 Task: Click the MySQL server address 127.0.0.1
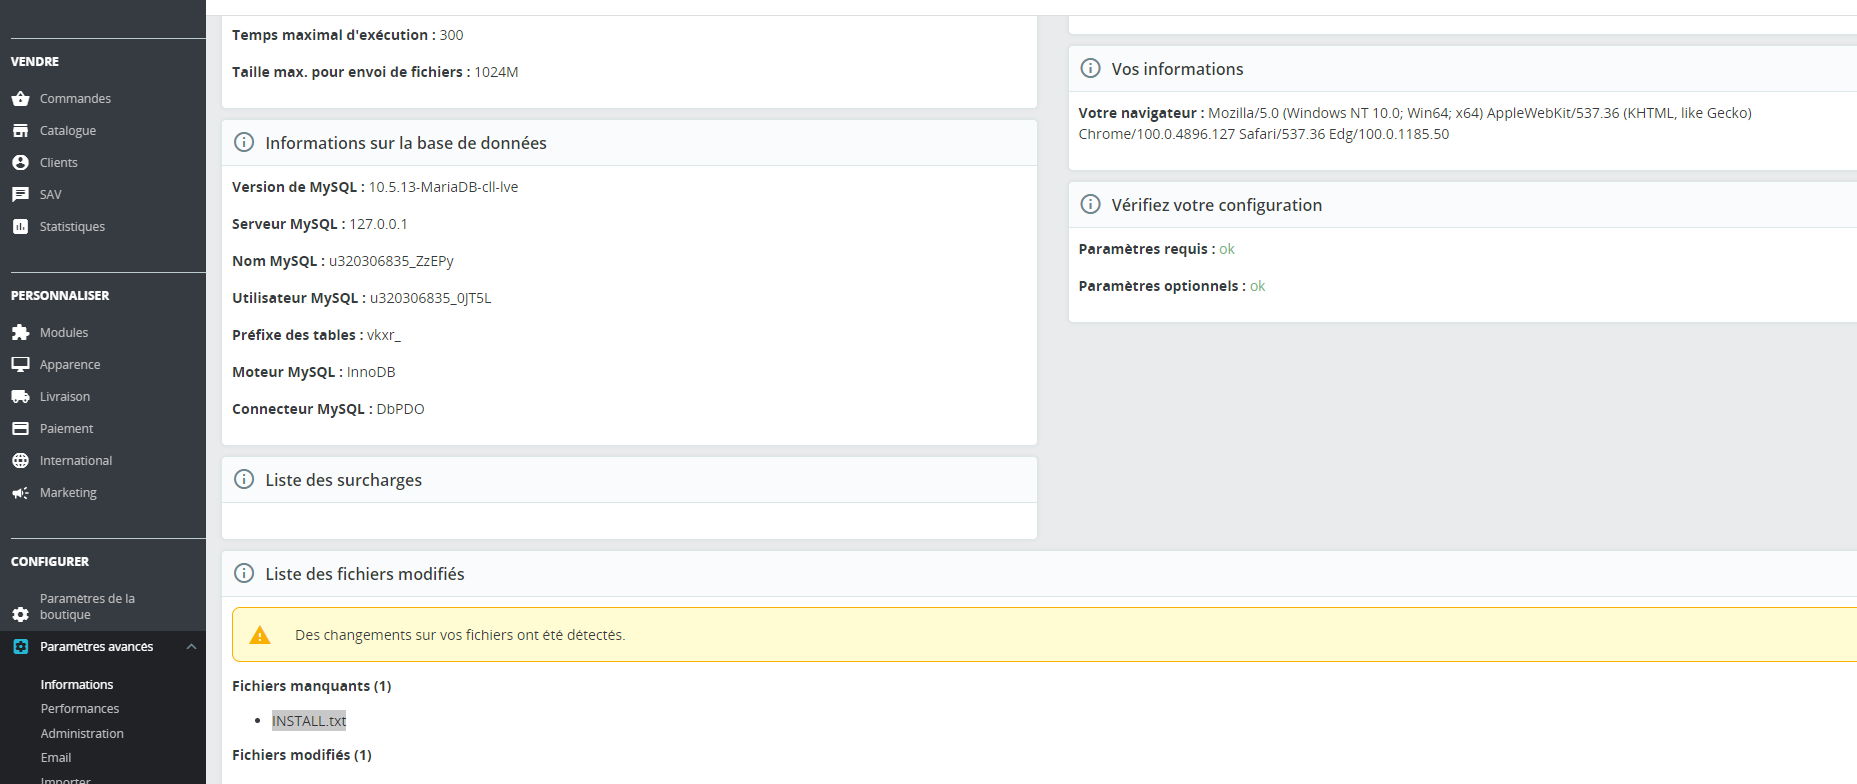[x=378, y=224]
